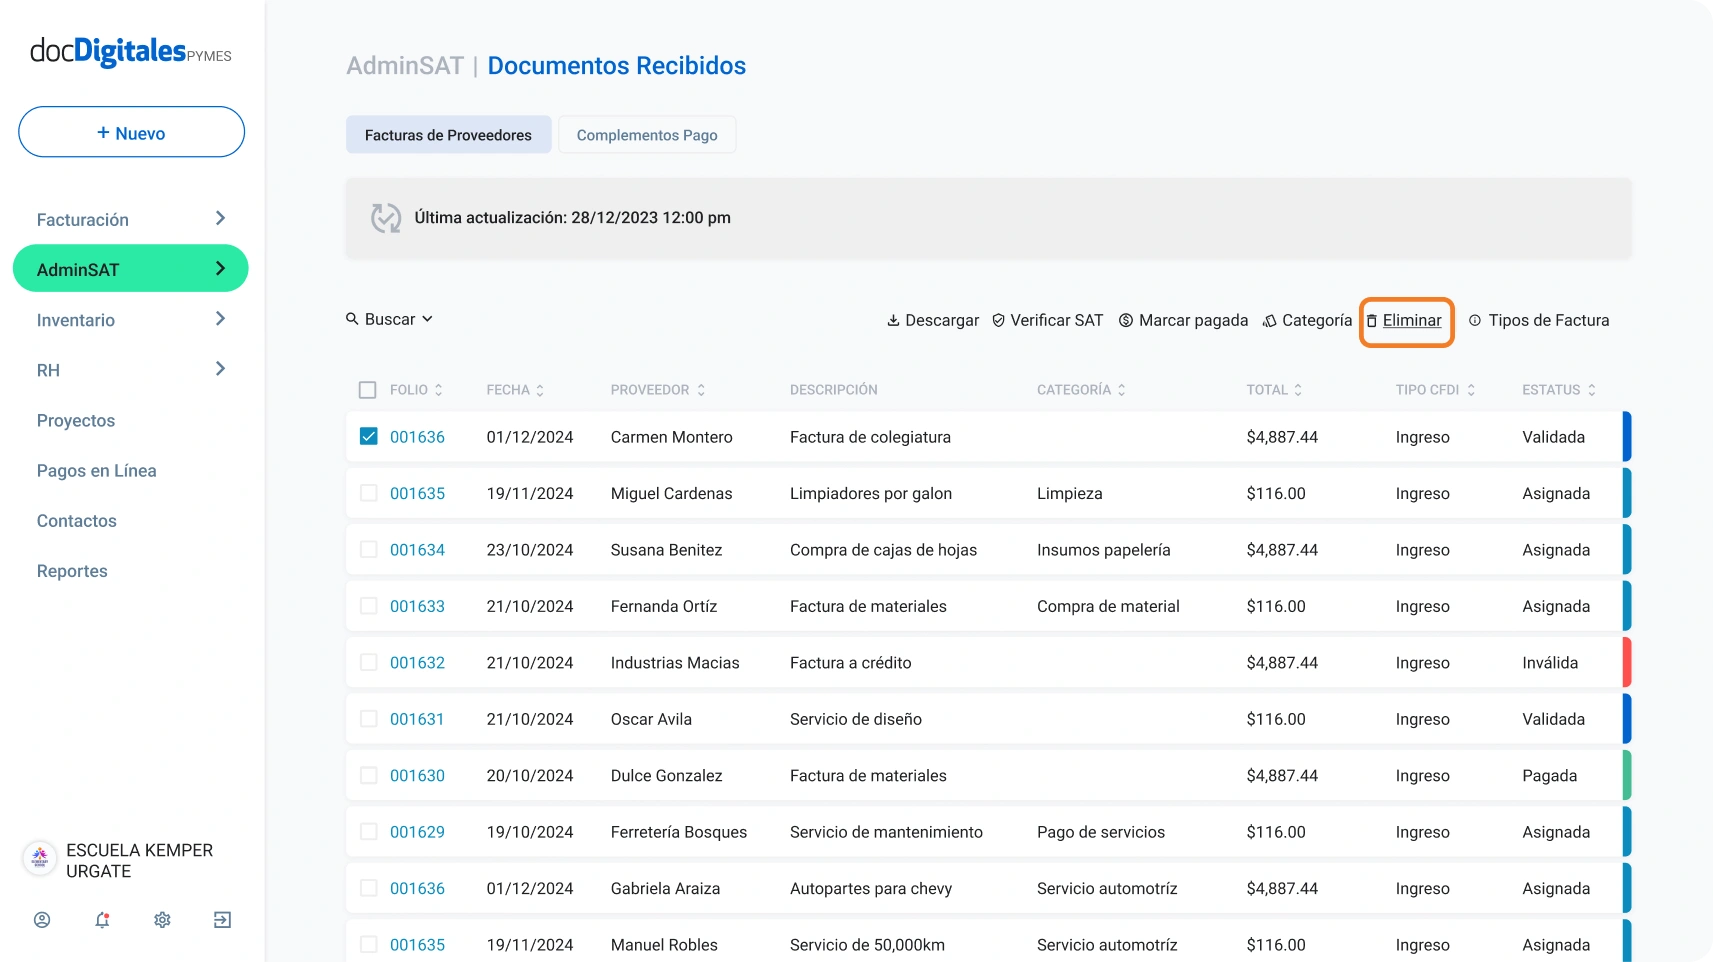This screenshot has height=962, width=1713.
Task: Open Contactos in the sidebar
Action: [x=77, y=521]
